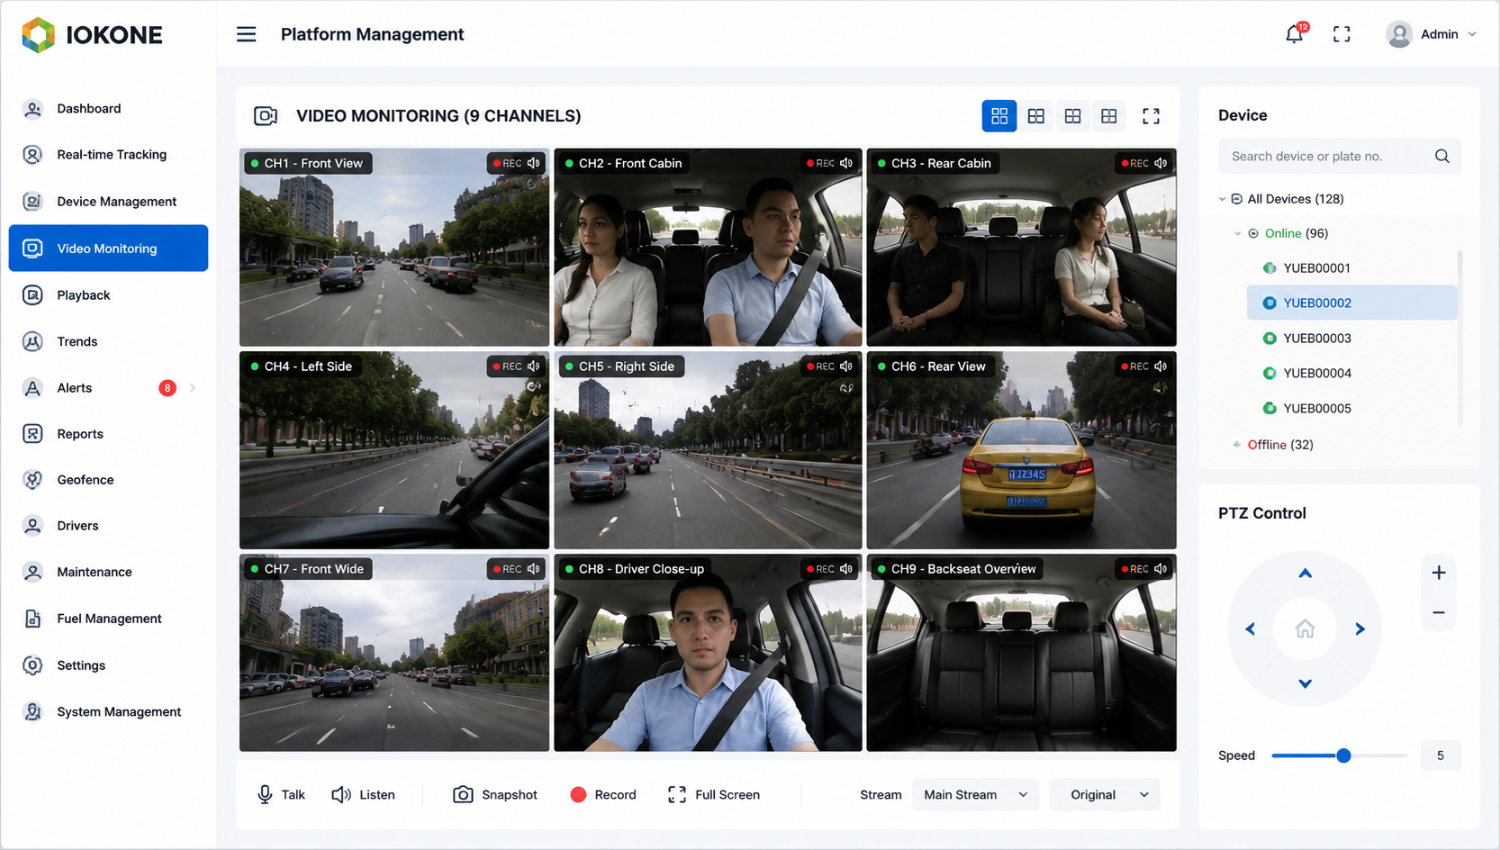Expand the Offline (32) device group
This screenshot has height=850, width=1500.
(1237, 445)
